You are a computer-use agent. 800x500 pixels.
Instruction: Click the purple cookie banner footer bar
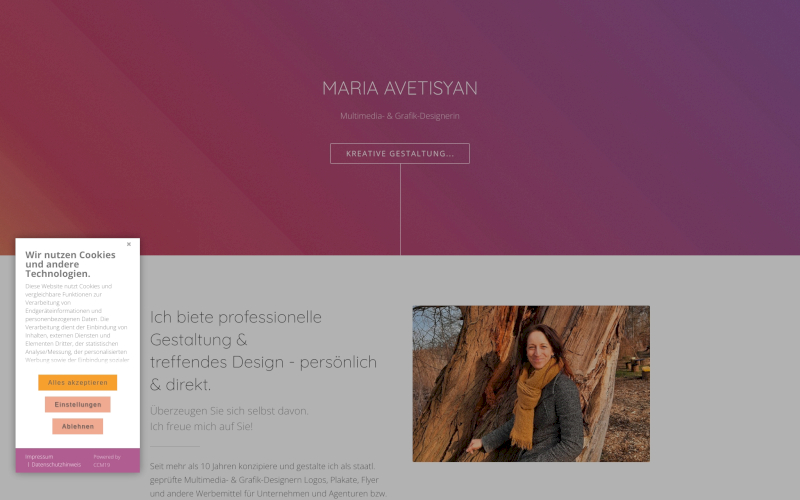pyautogui.click(x=78, y=460)
